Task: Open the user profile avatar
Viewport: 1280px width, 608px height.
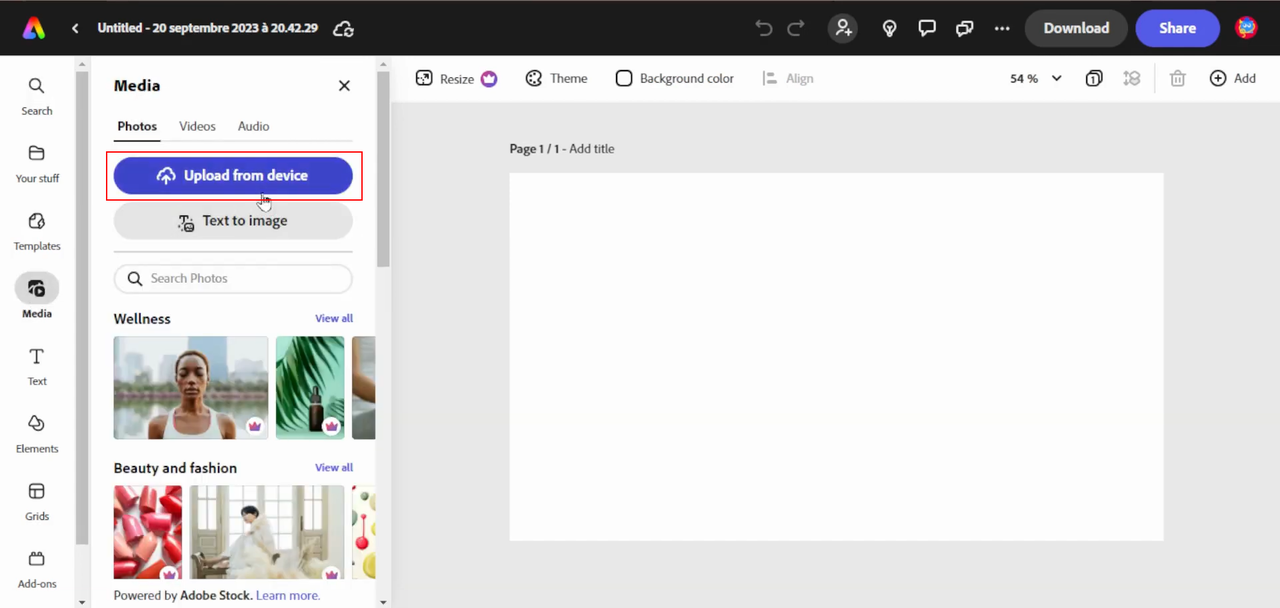Action: pyautogui.click(x=1246, y=28)
